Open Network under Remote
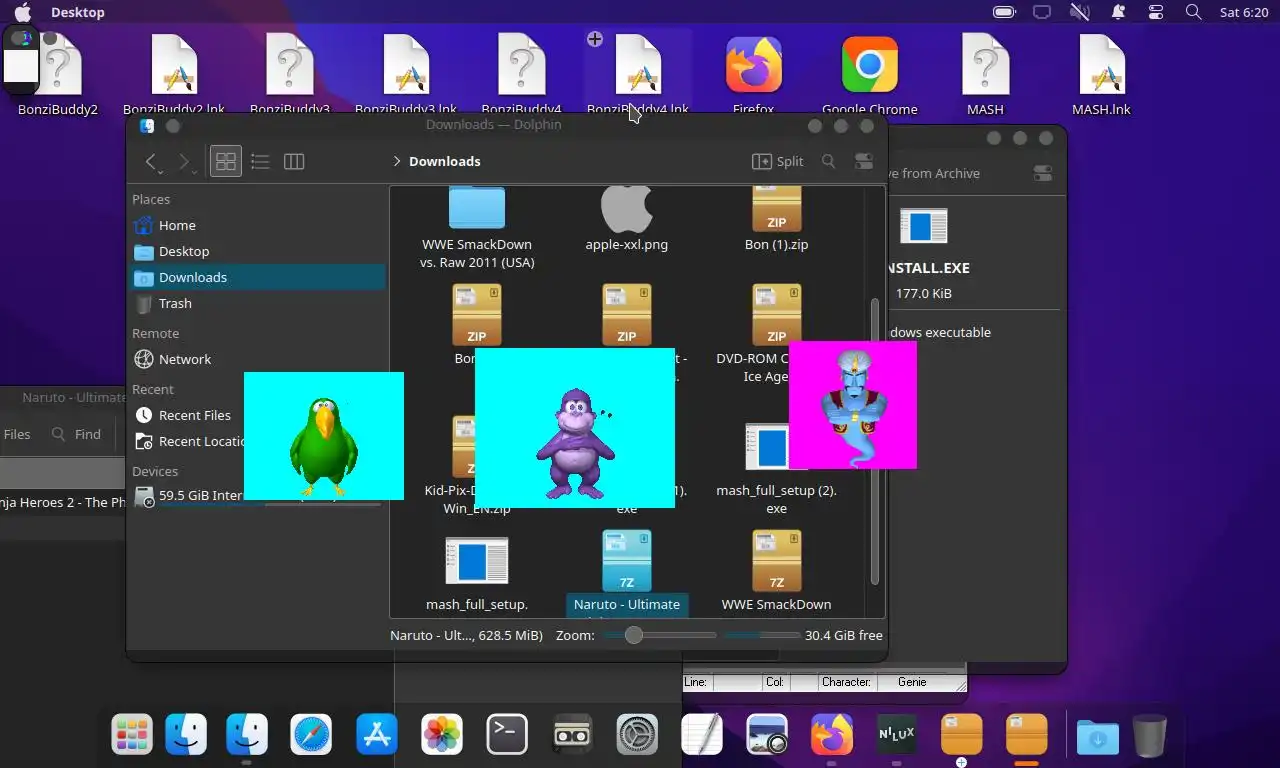 pos(258,359)
